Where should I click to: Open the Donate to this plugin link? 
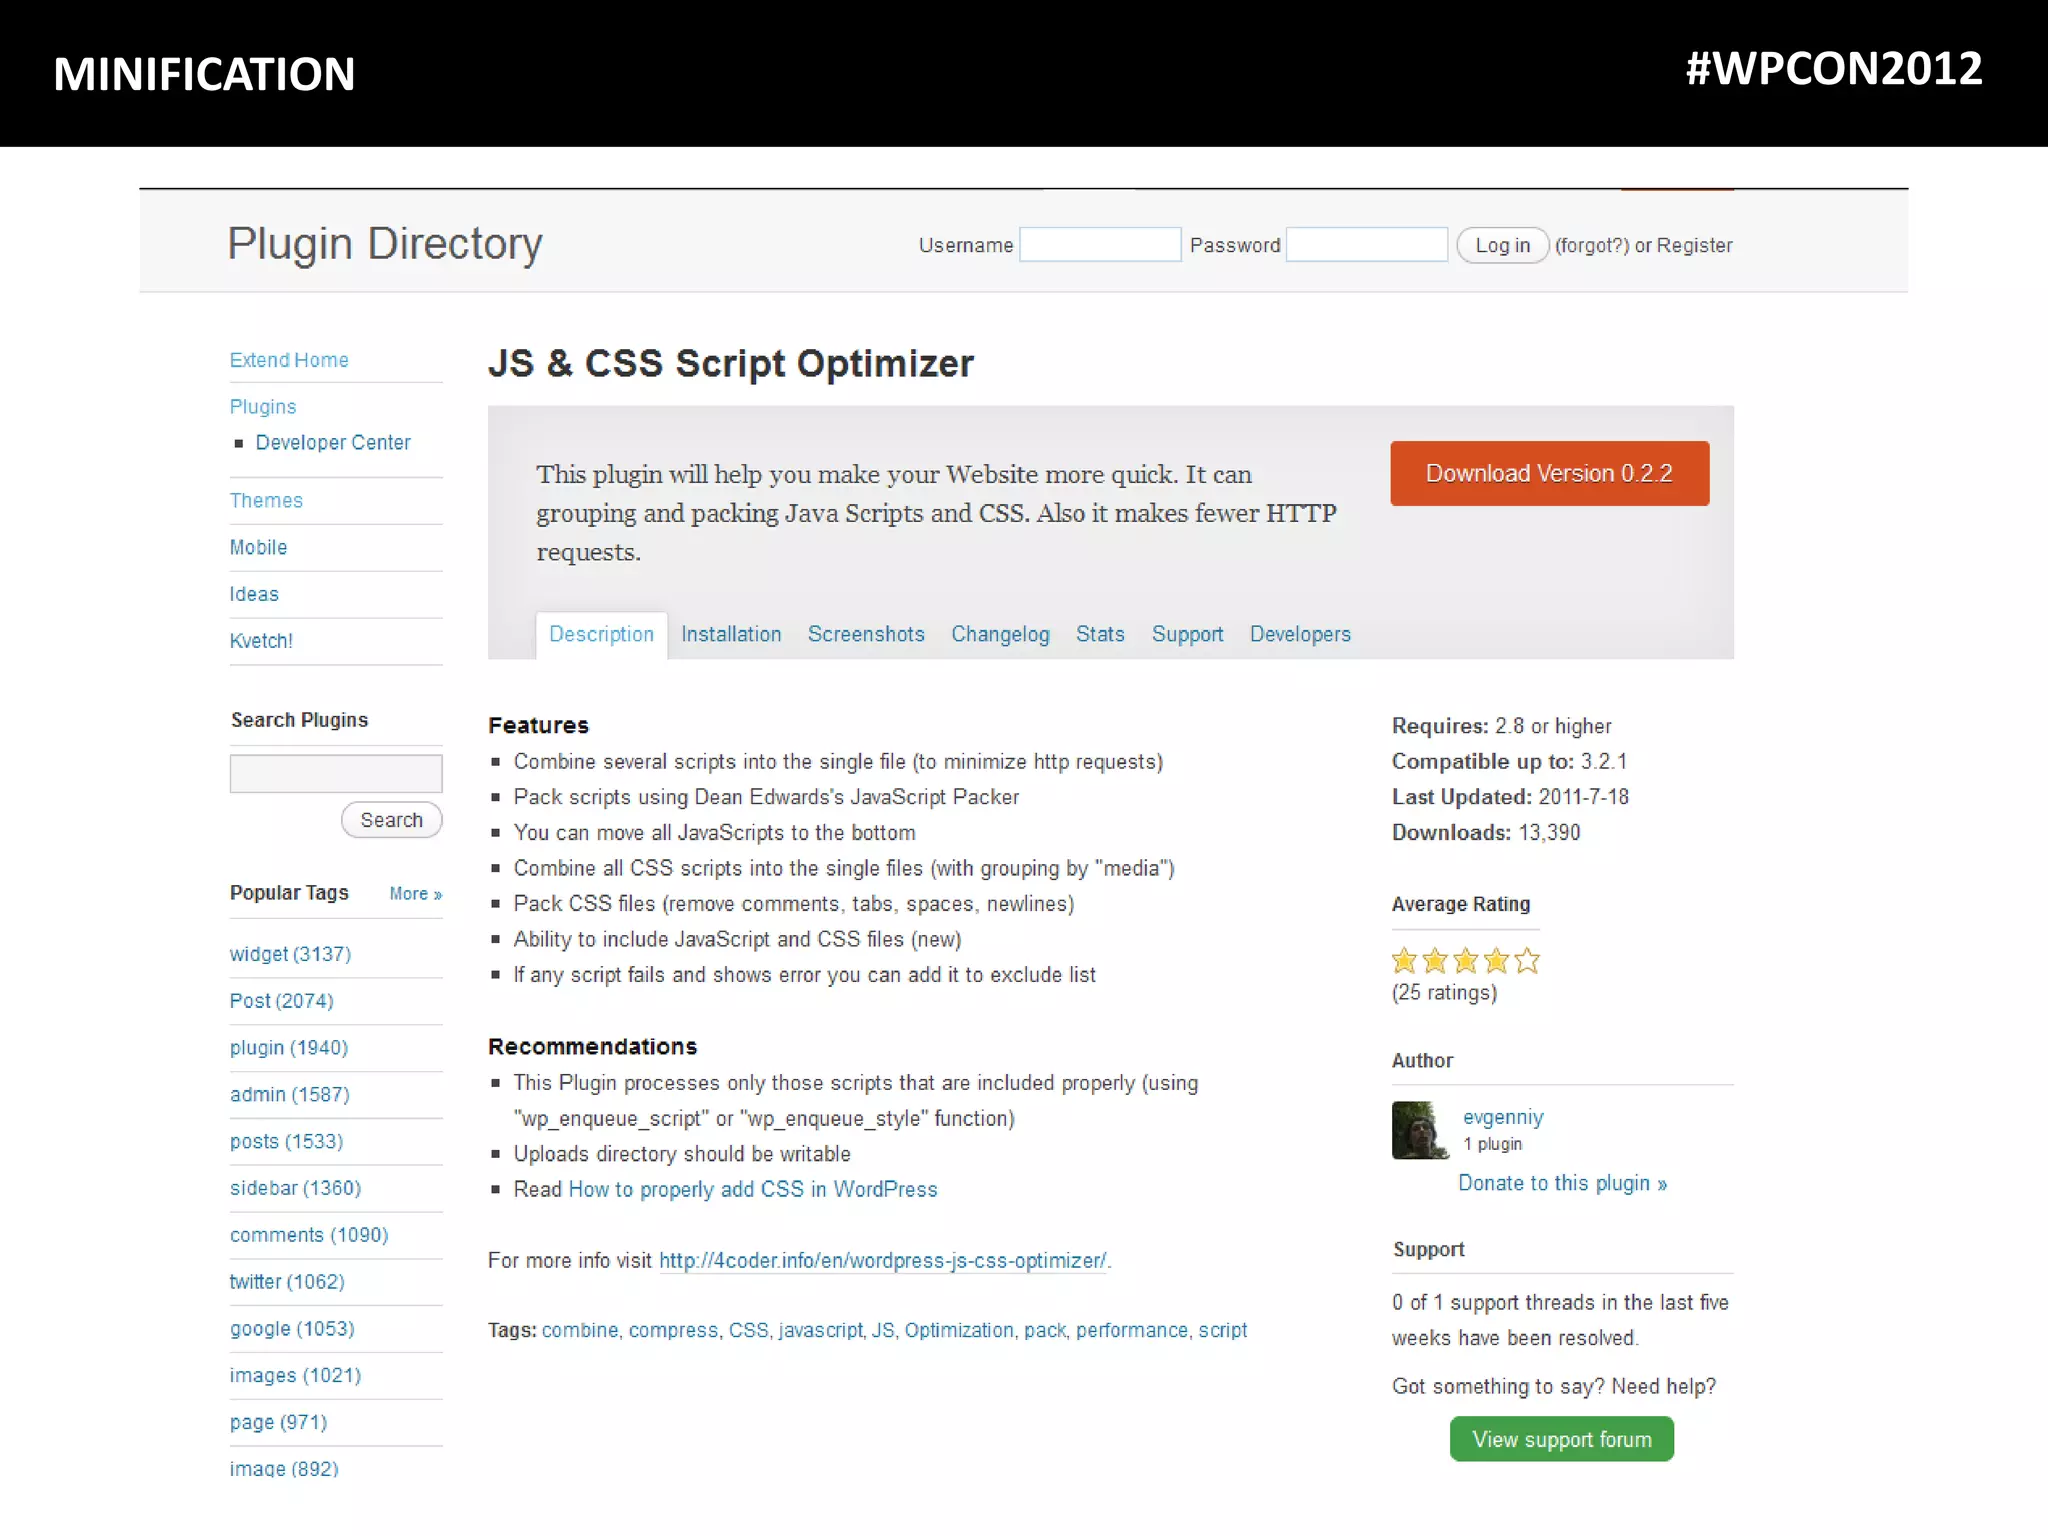coord(1562,1183)
